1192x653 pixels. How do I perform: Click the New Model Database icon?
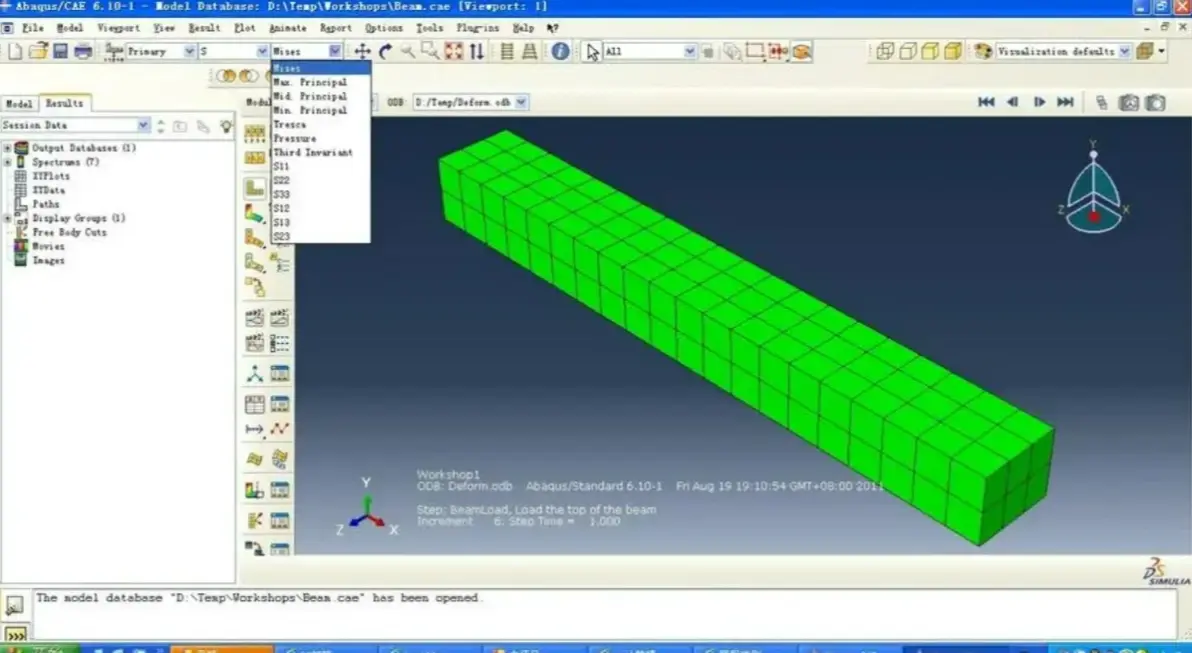coord(15,51)
